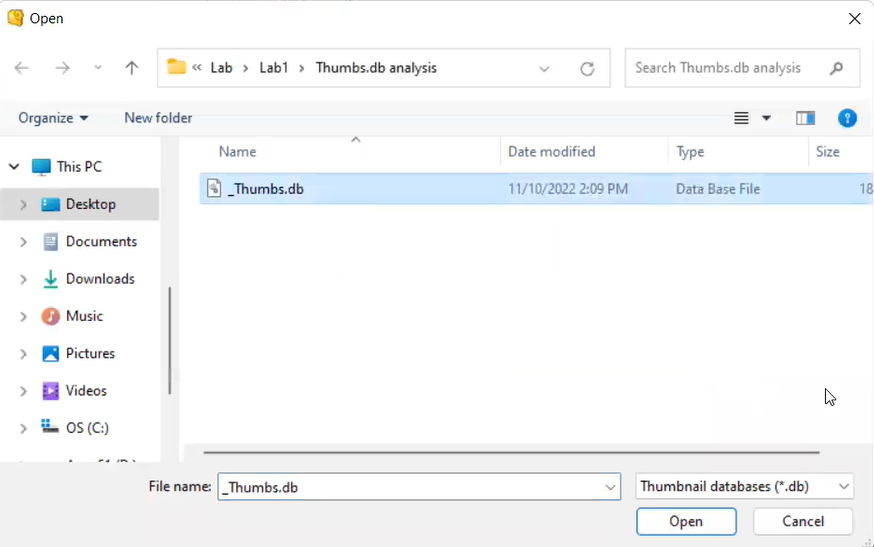Image resolution: width=874 pixels, height=547 pixels.
Task: Click the File name input field
Action: click(x=410, y=487)
